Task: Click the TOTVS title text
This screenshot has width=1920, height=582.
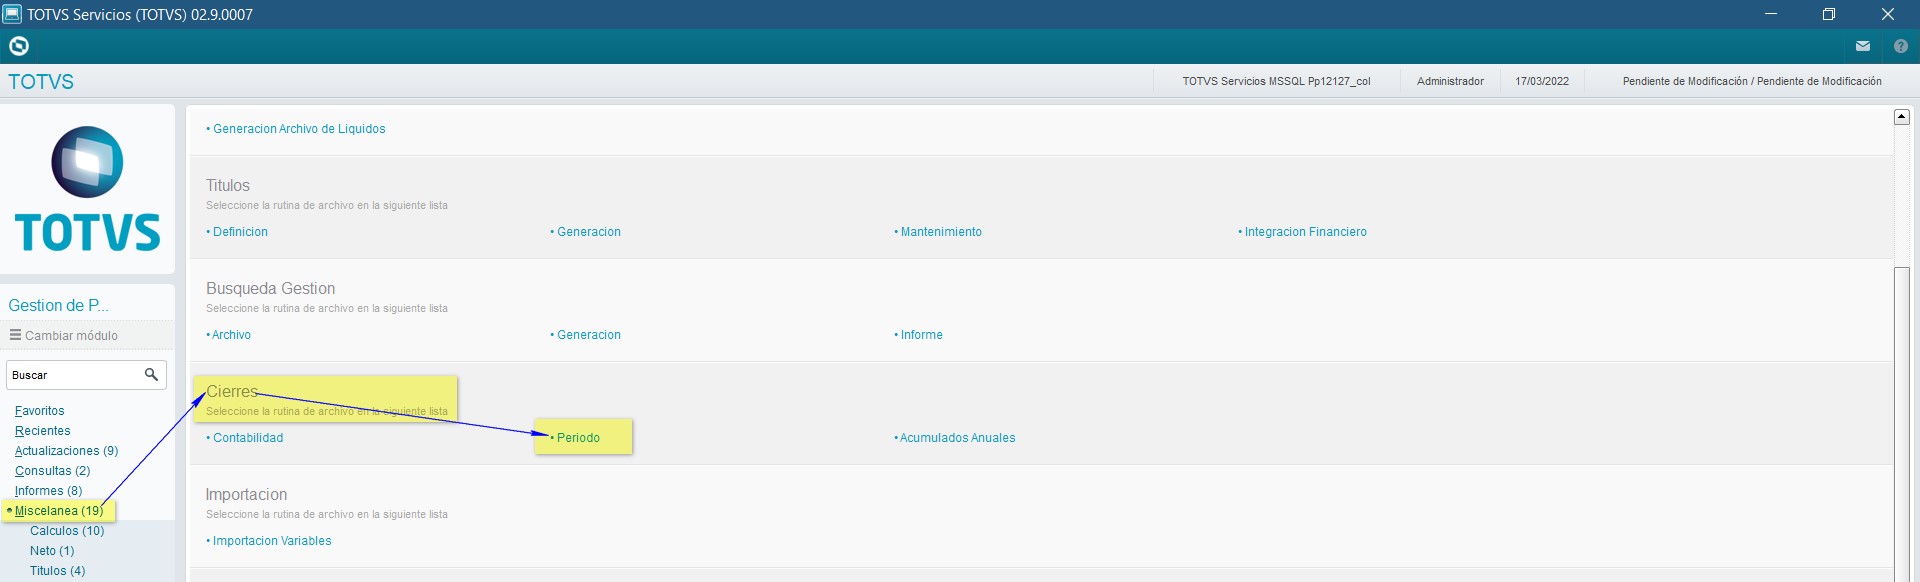Action: (41, 82)
